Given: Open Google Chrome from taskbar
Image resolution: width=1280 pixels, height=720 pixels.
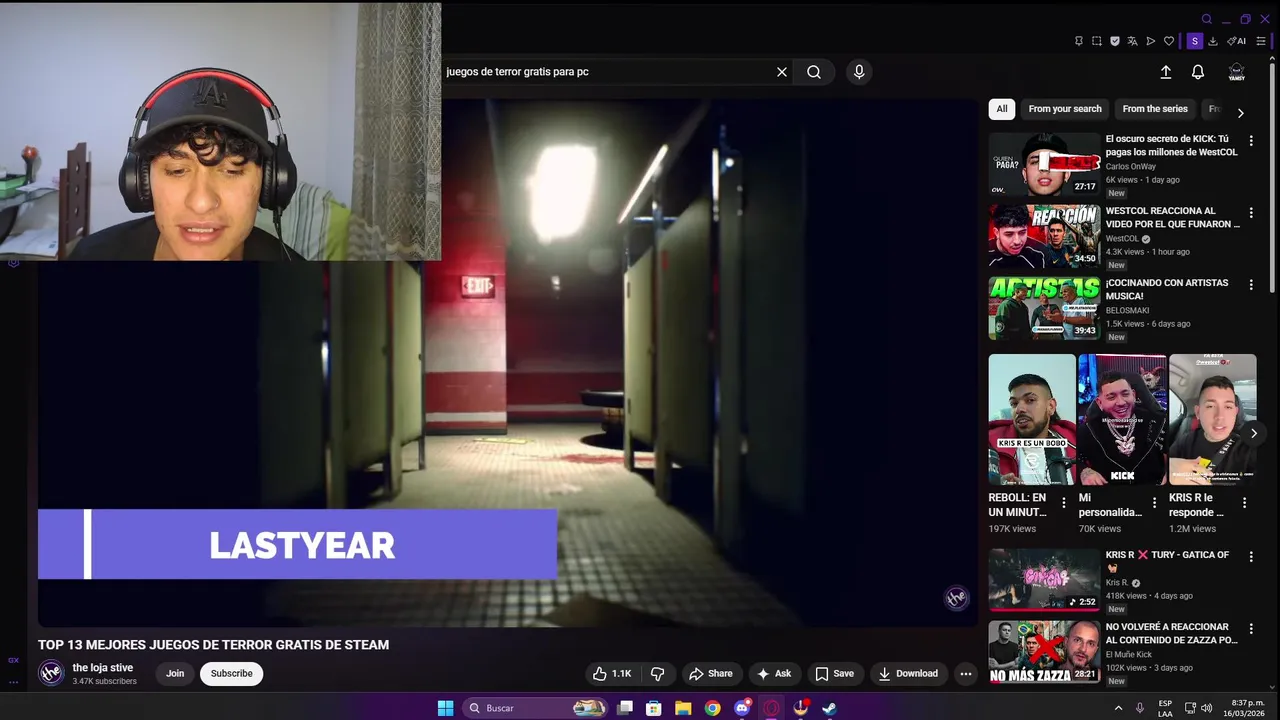Looking at the screenshot, I should click(x=712, y=708).
